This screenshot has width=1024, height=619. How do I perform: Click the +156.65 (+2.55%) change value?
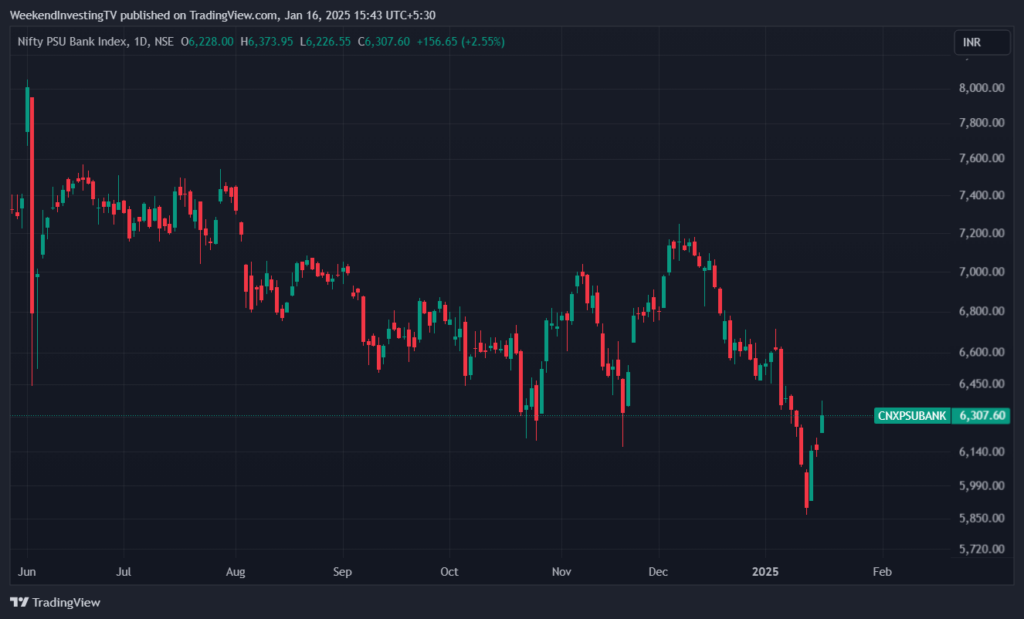[x=460, y=42]
